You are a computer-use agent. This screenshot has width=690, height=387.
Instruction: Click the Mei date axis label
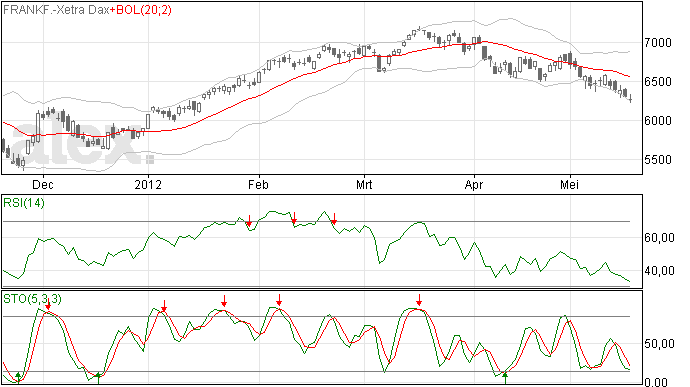tap(569, 184)
